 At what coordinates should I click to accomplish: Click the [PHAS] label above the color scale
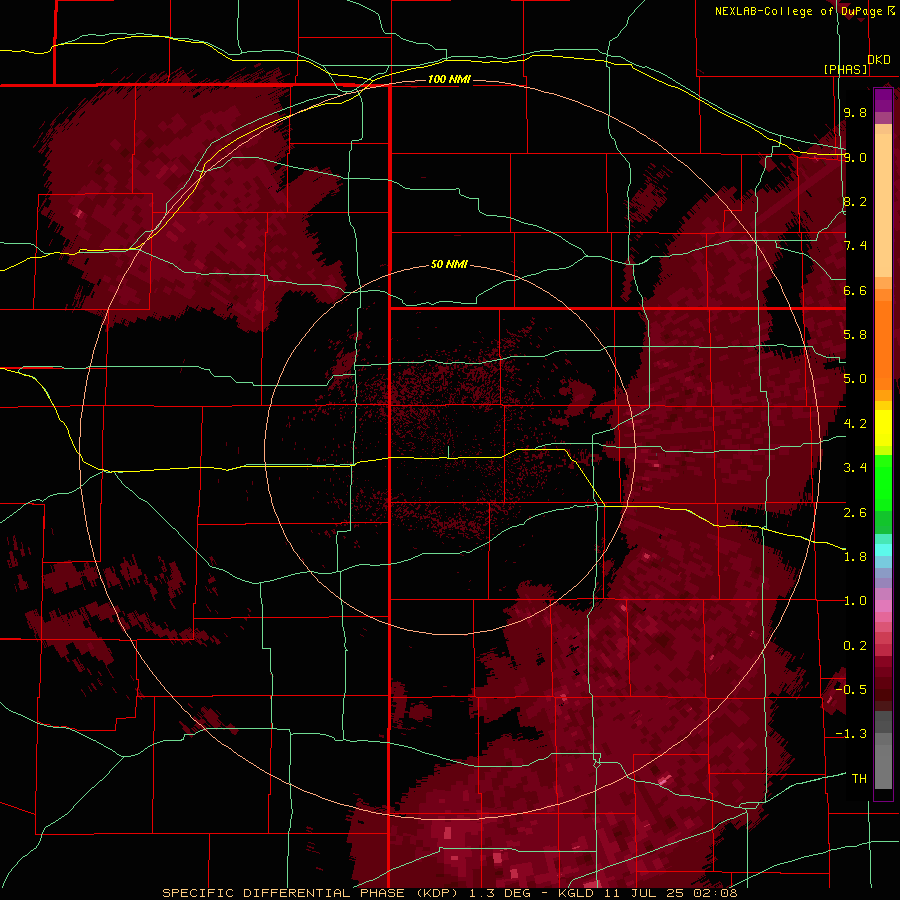point(845,69)
